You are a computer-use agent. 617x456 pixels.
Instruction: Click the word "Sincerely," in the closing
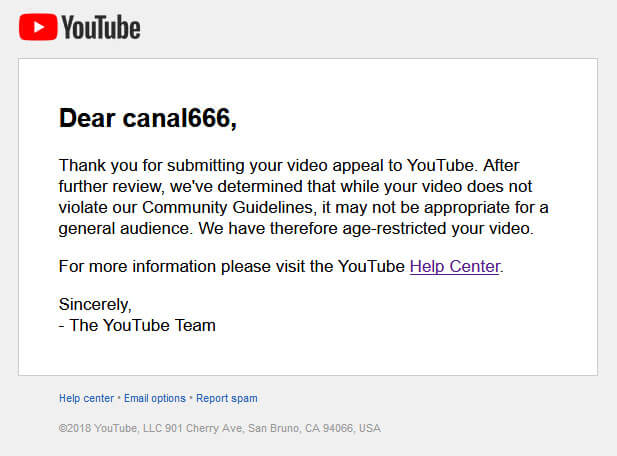(x=95, y=304)
